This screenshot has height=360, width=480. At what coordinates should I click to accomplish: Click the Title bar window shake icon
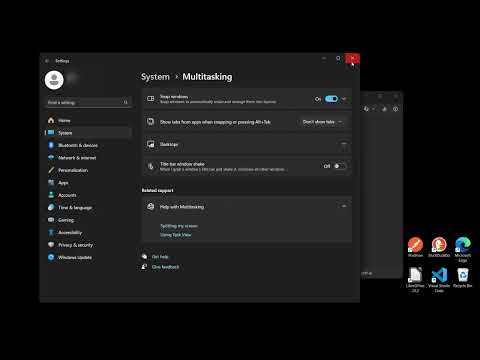[151, 166]
